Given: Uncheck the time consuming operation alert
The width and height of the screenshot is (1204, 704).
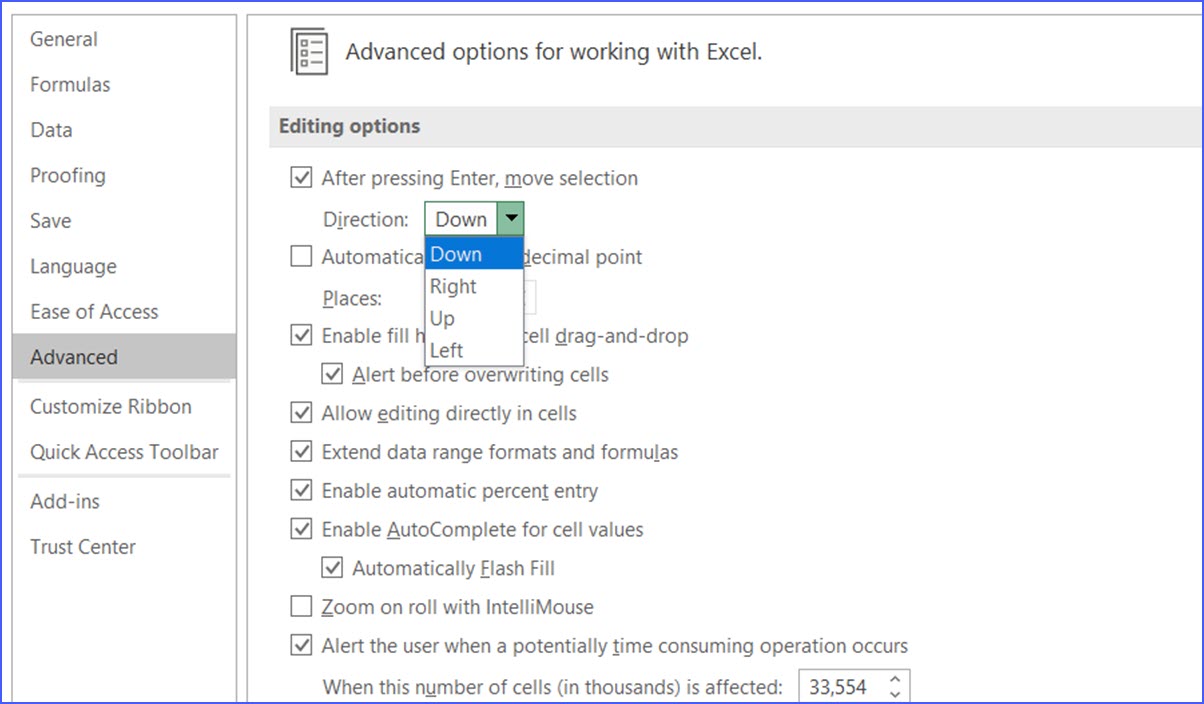Looking at the screenshot, I should pos(301,645).
